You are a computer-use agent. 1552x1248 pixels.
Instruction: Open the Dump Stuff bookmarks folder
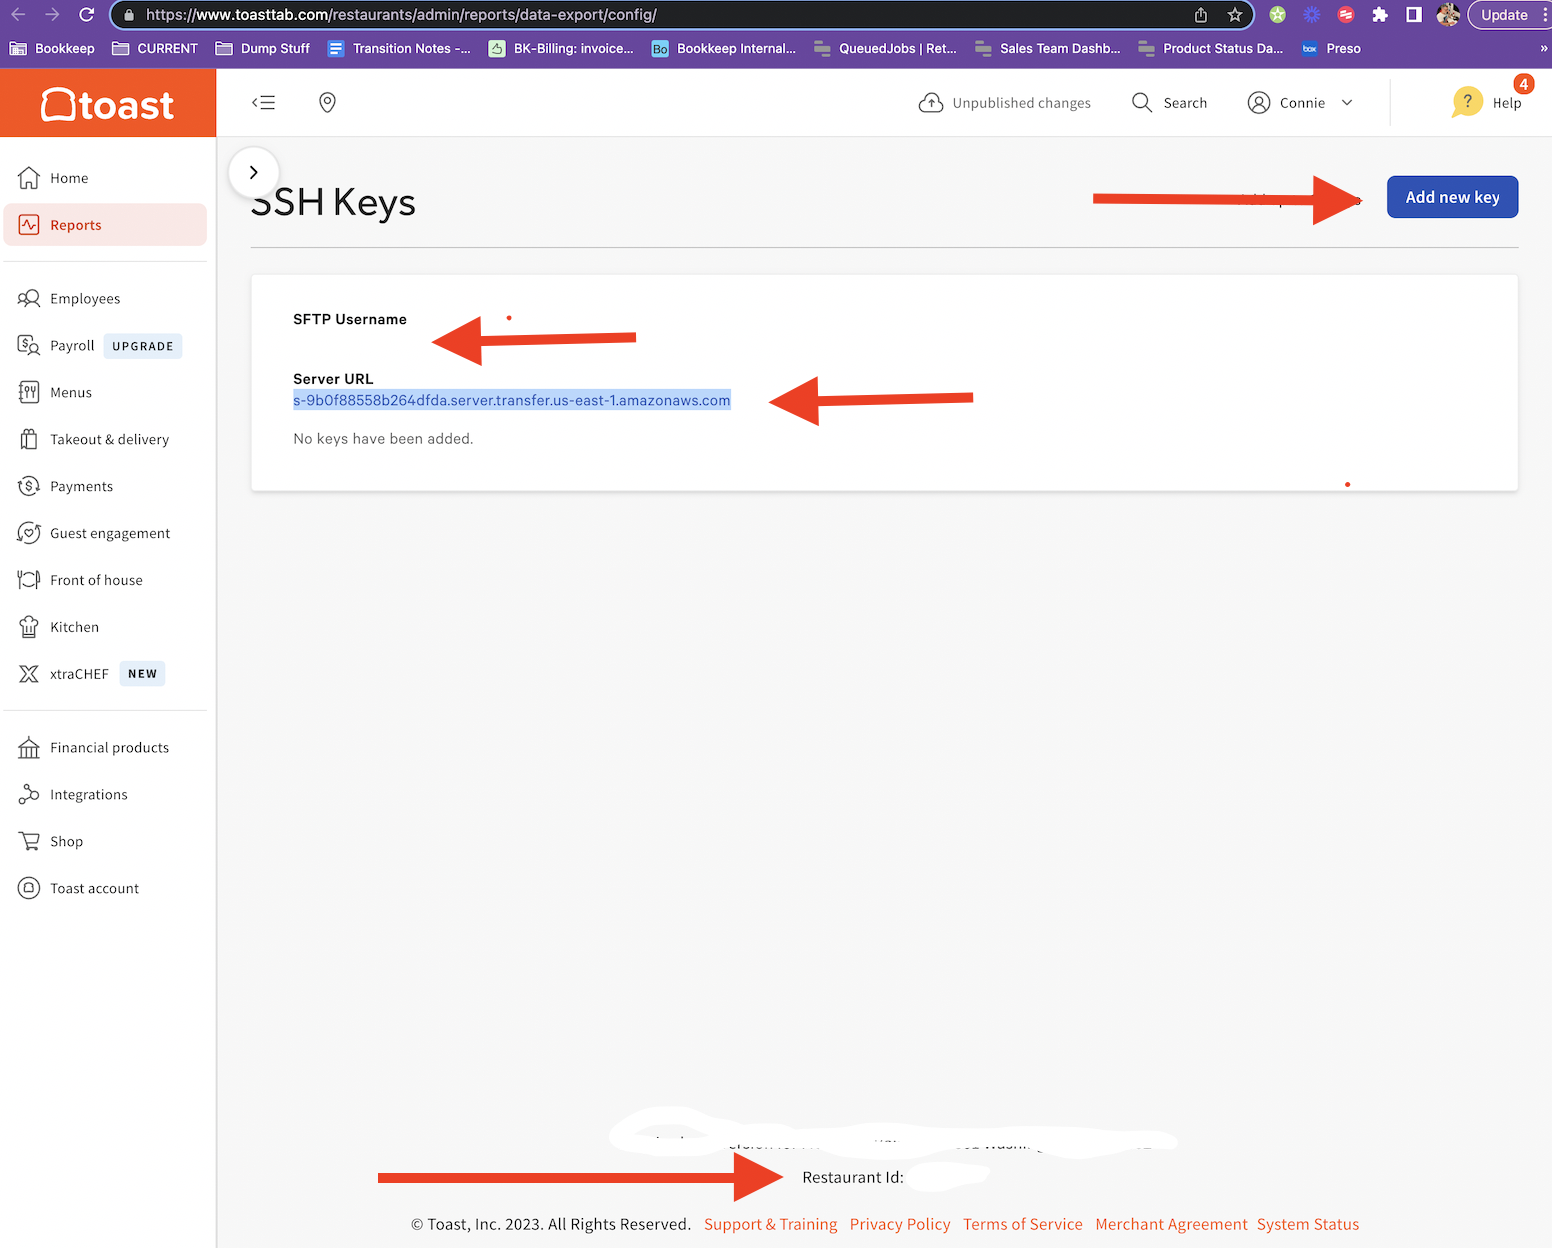(x=263, y=48)
